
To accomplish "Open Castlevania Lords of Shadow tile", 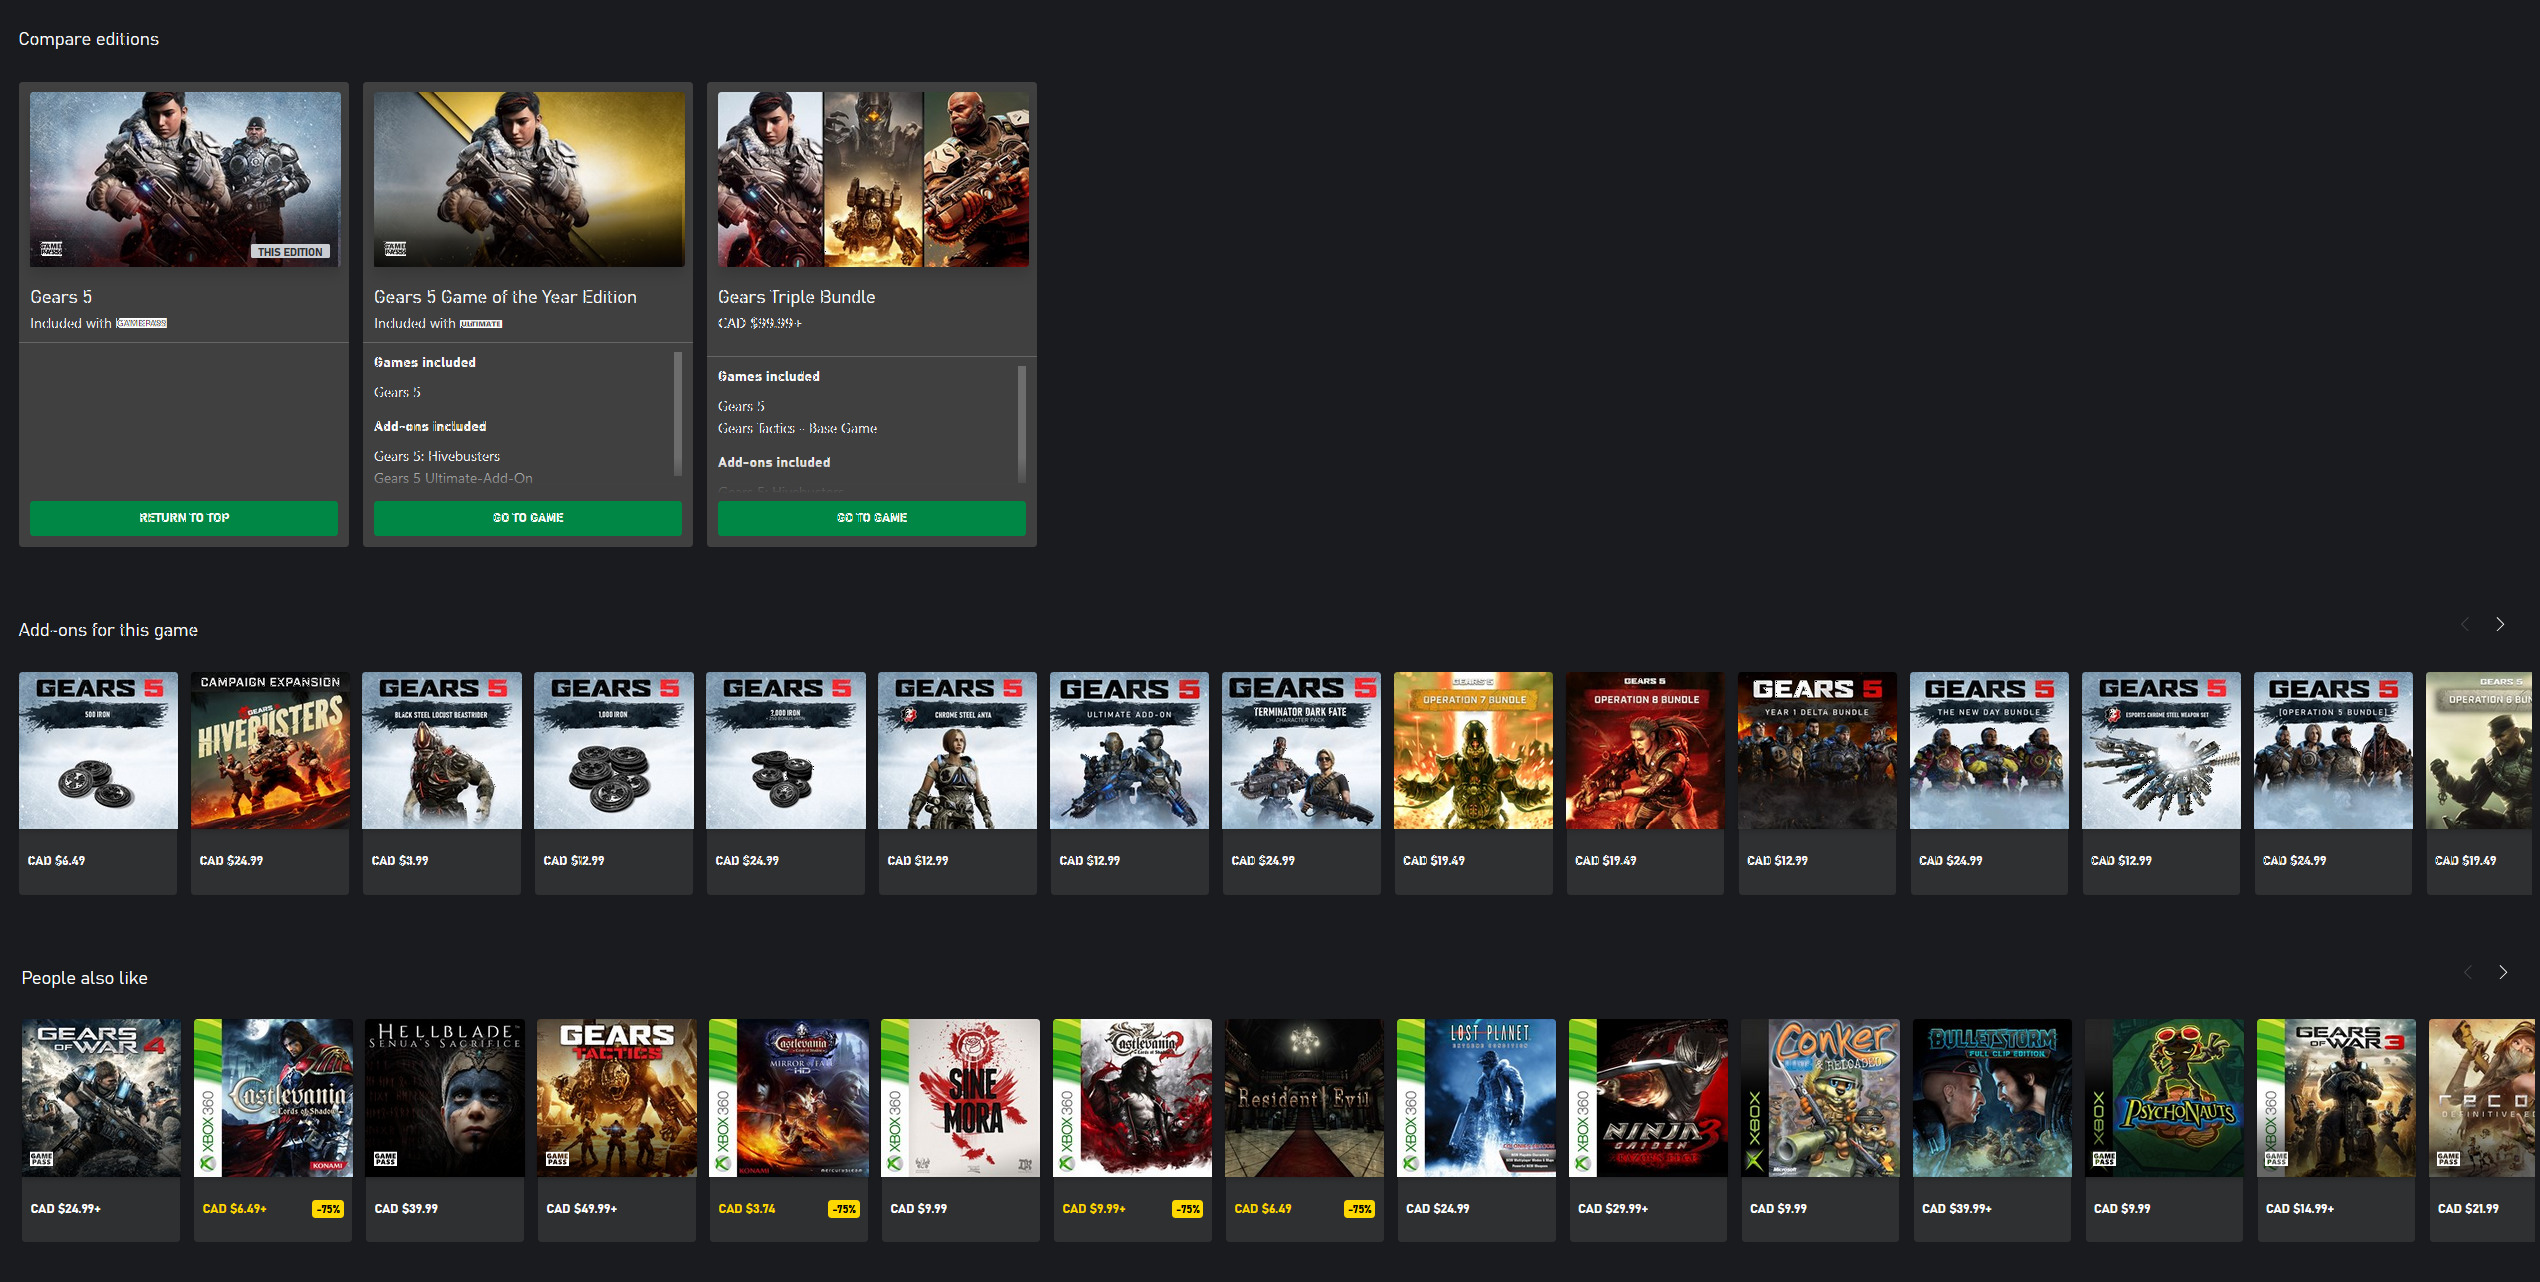I will [x=273, y=1130].
